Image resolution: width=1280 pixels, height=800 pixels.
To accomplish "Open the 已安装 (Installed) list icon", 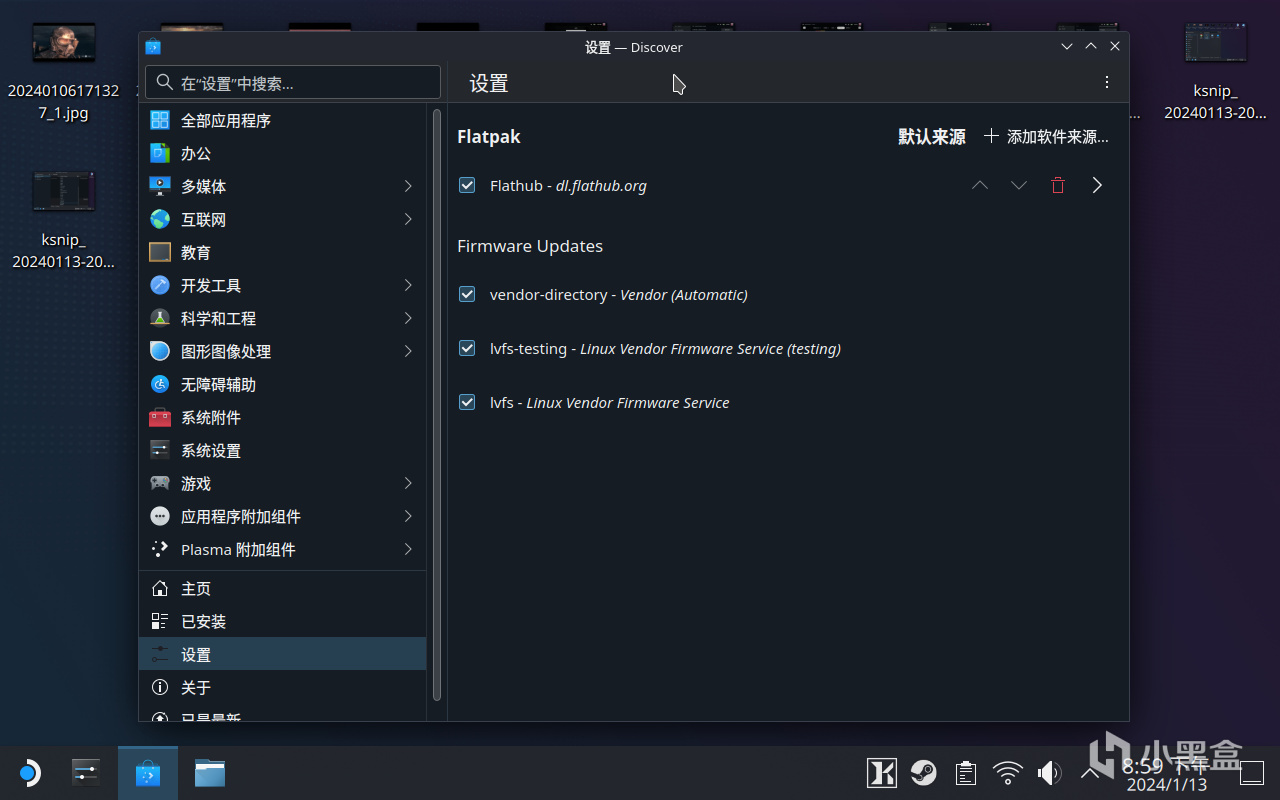I will tap(160, 621).
